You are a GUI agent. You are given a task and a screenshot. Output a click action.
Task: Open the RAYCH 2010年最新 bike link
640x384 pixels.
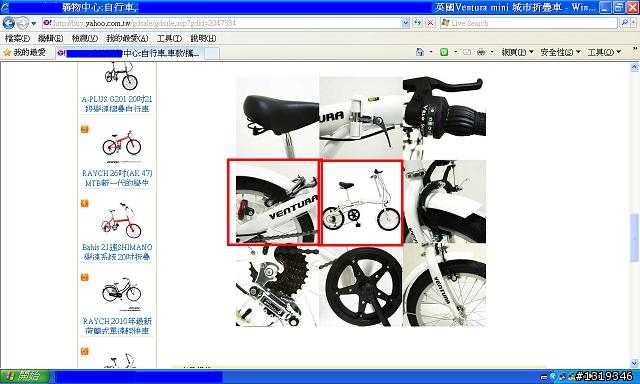117,326
